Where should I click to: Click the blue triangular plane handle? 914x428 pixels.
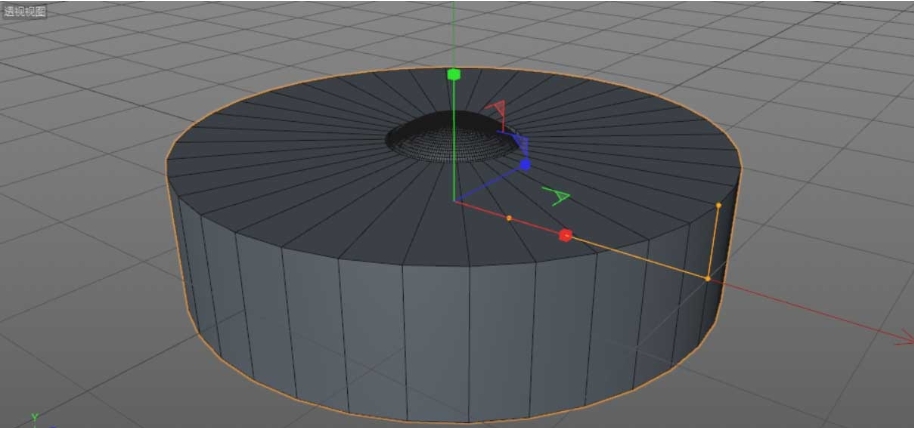point(519,143)
